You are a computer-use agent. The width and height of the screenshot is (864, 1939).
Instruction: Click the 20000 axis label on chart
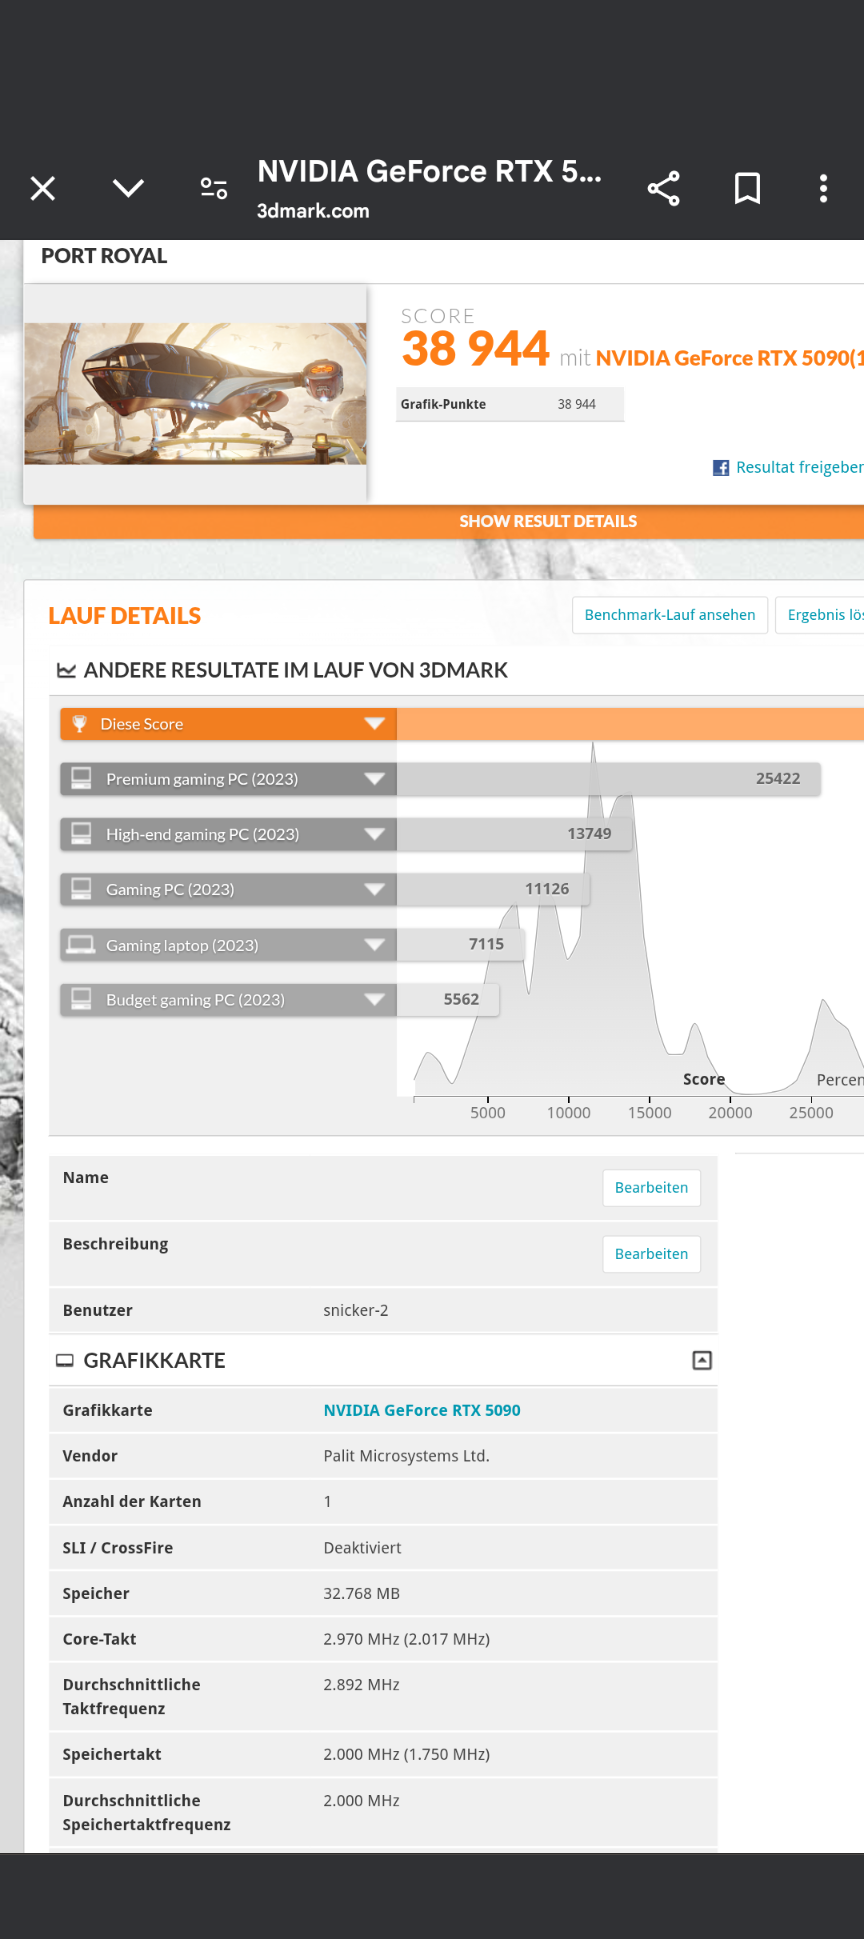(x=730, y=1112)
